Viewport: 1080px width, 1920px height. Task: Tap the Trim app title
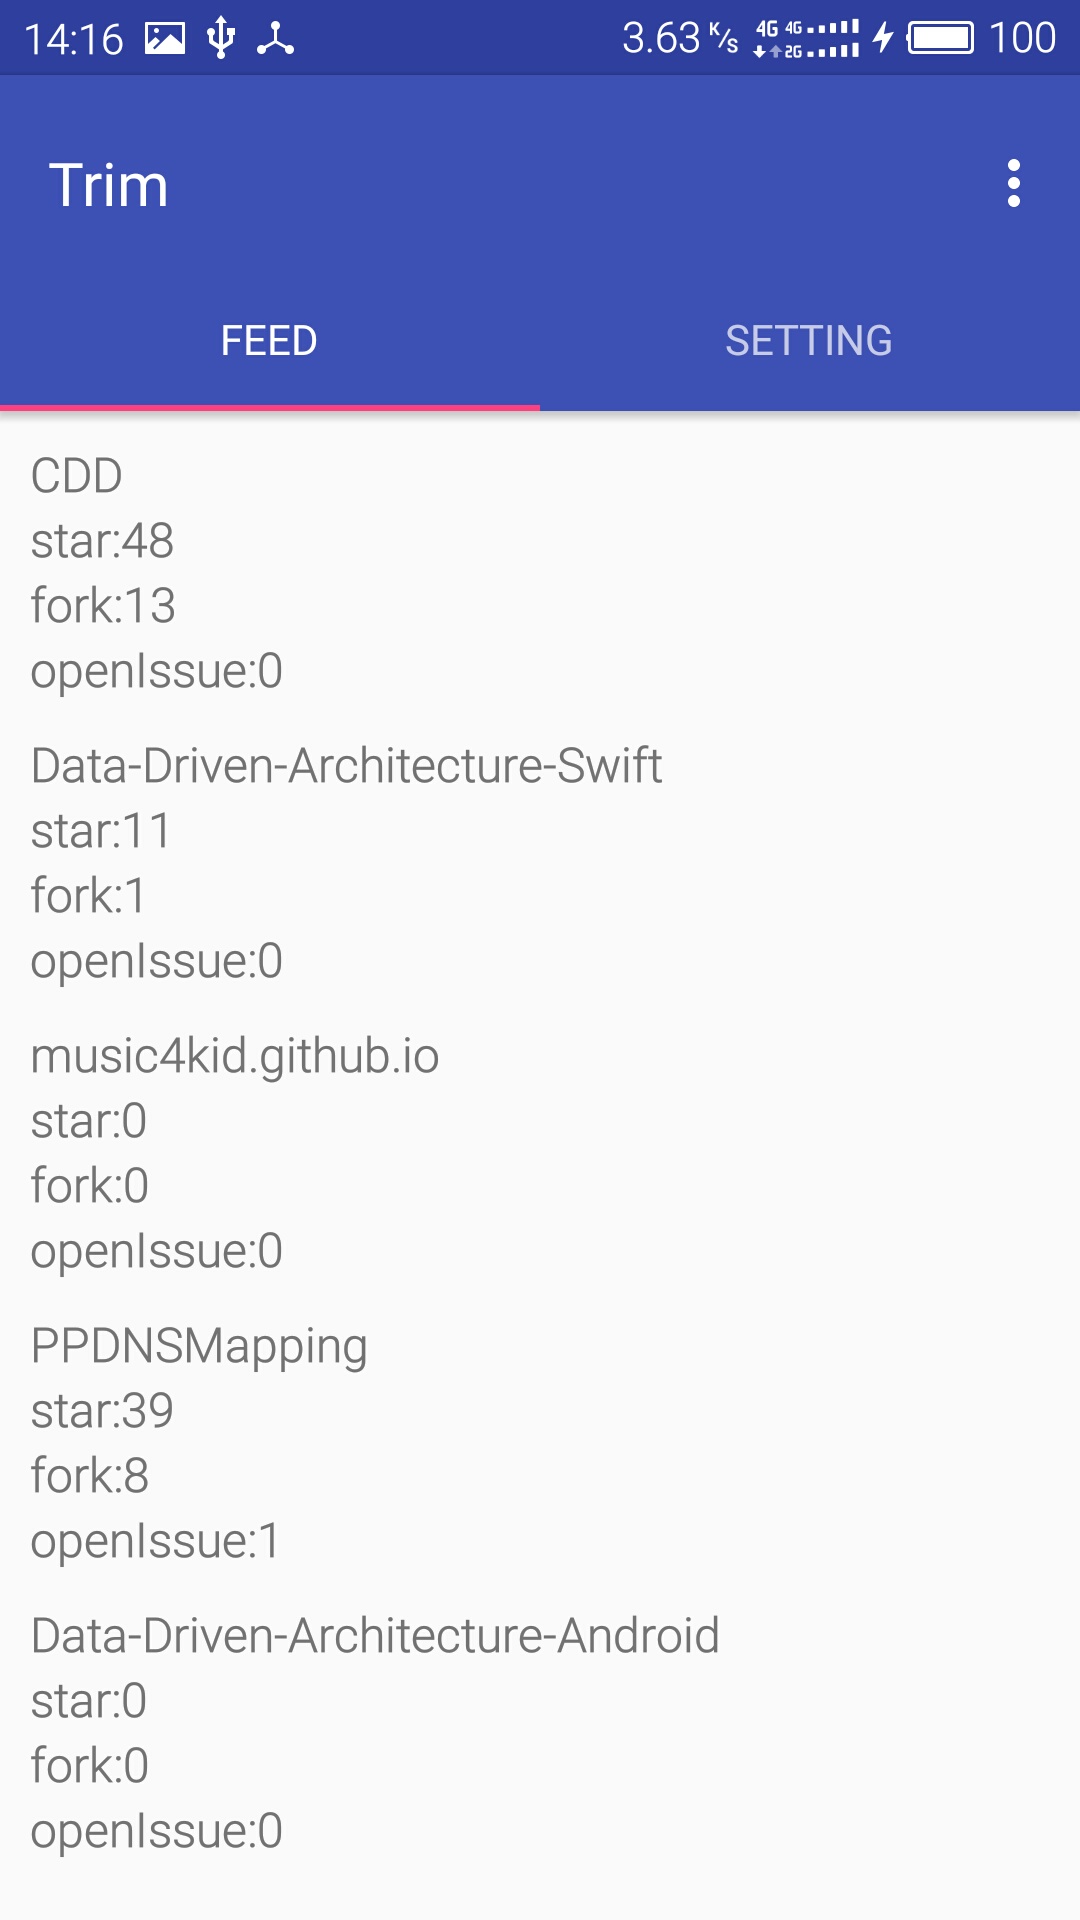click(x=108, y=185)
